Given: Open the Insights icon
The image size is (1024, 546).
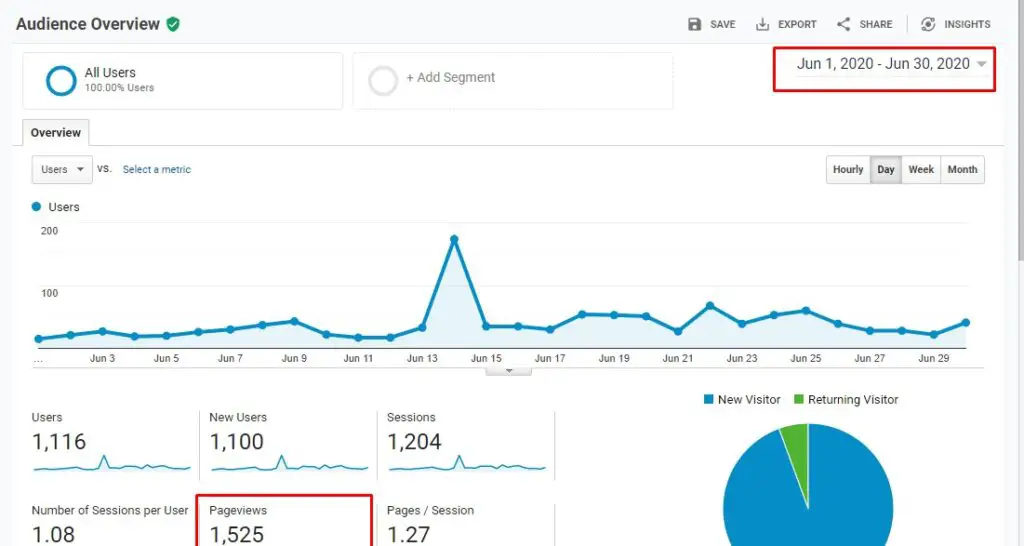Looking at the screenshot, I should point(928,24).
